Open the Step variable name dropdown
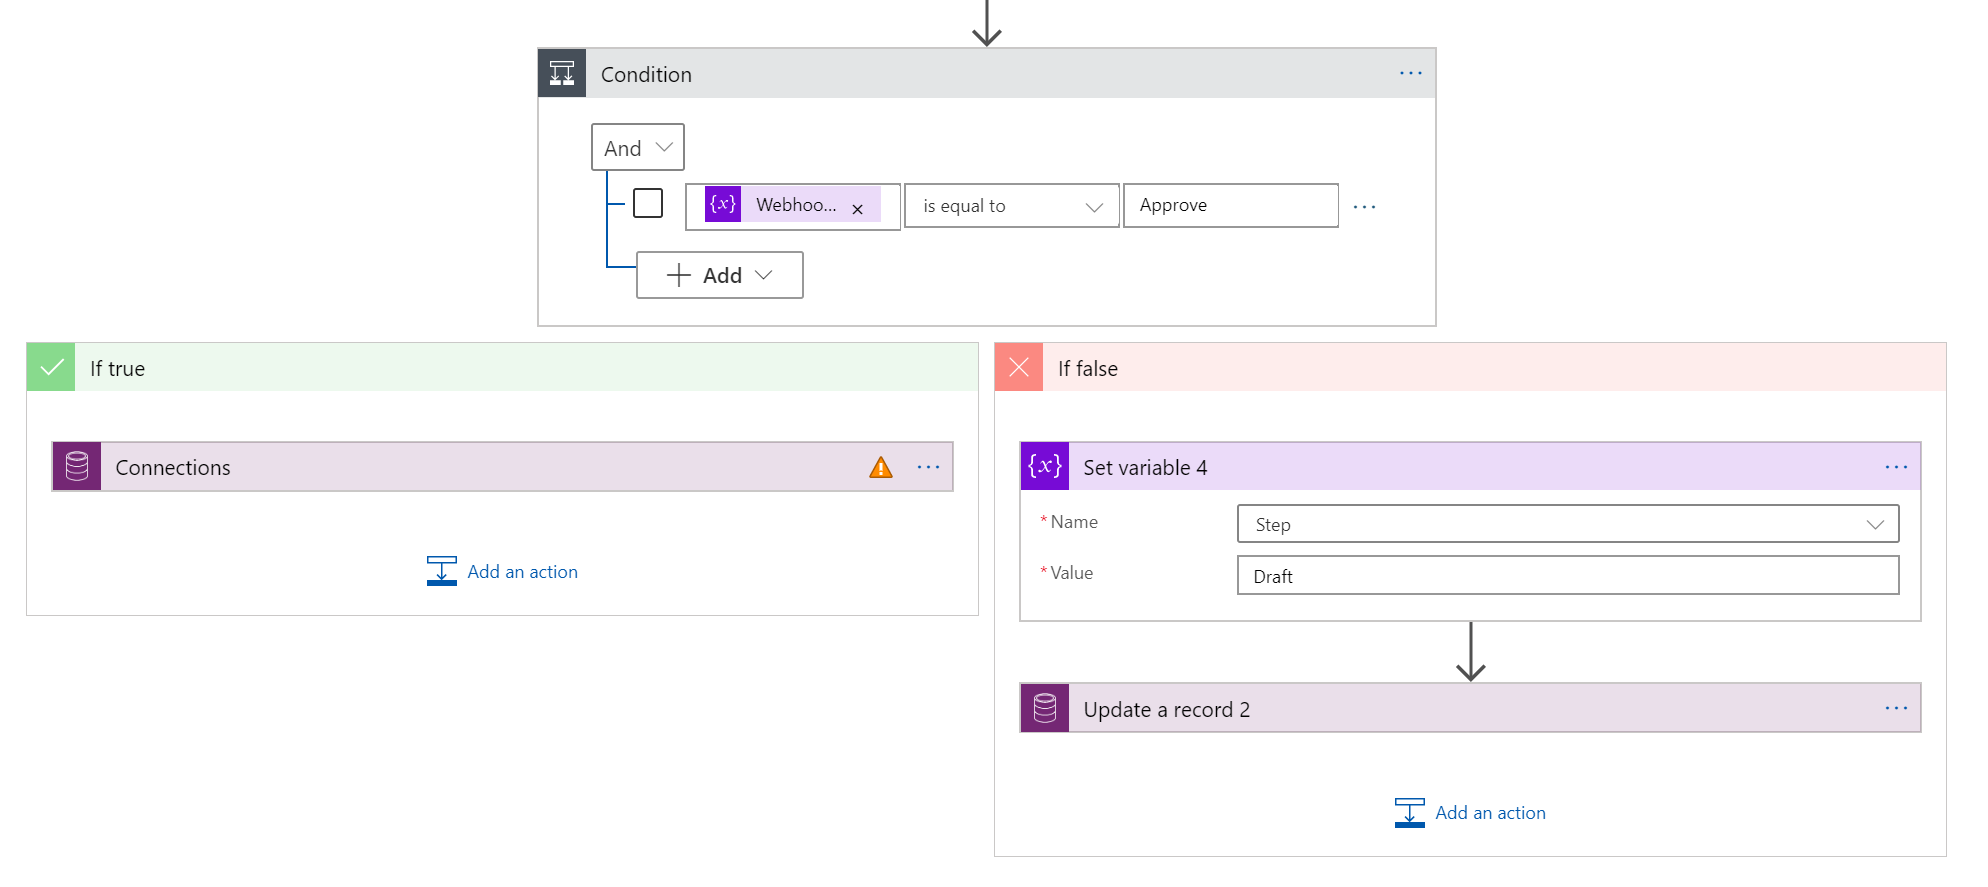This screenshot has height=887, width=1988. 1567,524
